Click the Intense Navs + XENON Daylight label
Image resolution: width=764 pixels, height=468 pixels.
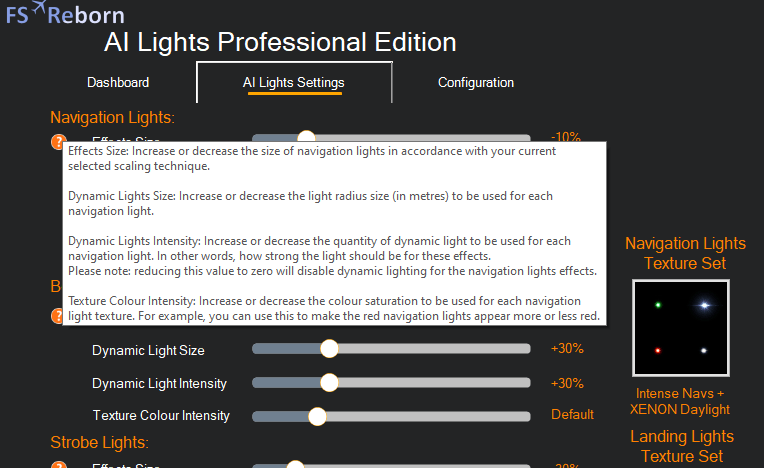point(680,401)
